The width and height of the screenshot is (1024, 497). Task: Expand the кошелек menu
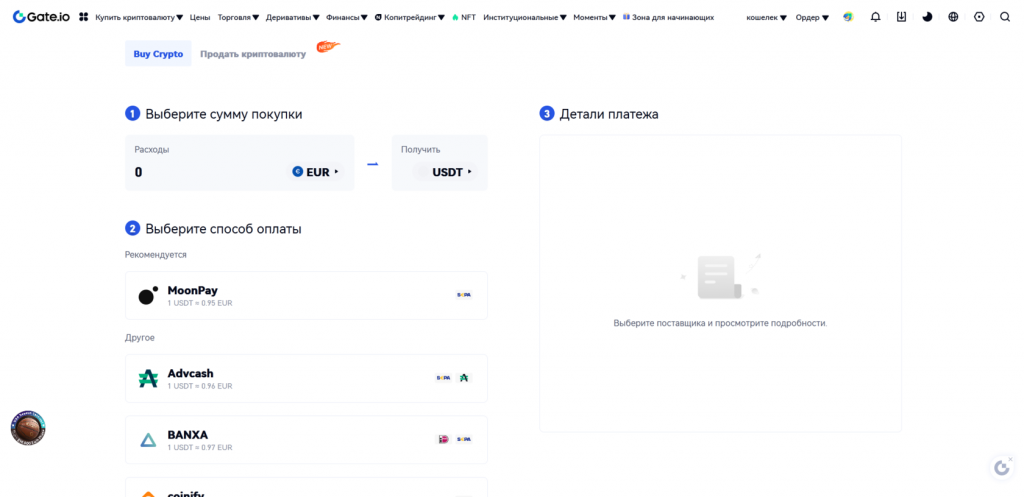point(766,17)
